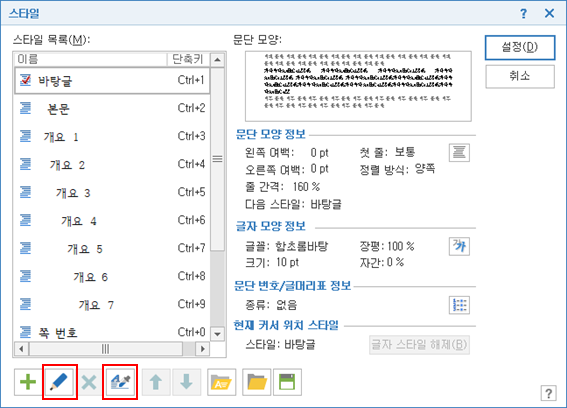Image resolution: width=567 pixels, height=408 pixels.
Task: Click the eyedropper apply-current-format-to-style icon
Action: [120, 382]
